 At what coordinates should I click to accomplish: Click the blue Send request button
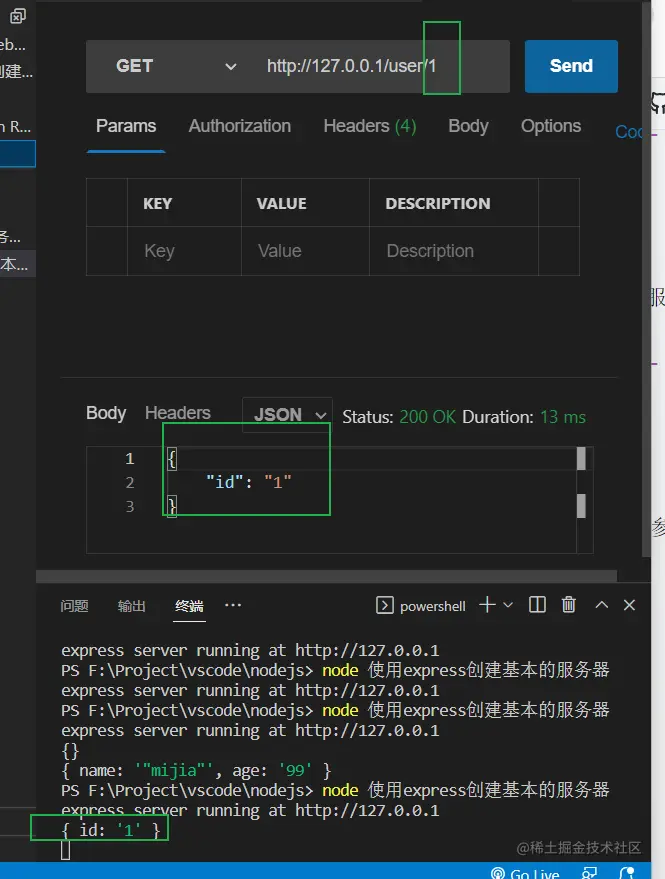point(571,66)
